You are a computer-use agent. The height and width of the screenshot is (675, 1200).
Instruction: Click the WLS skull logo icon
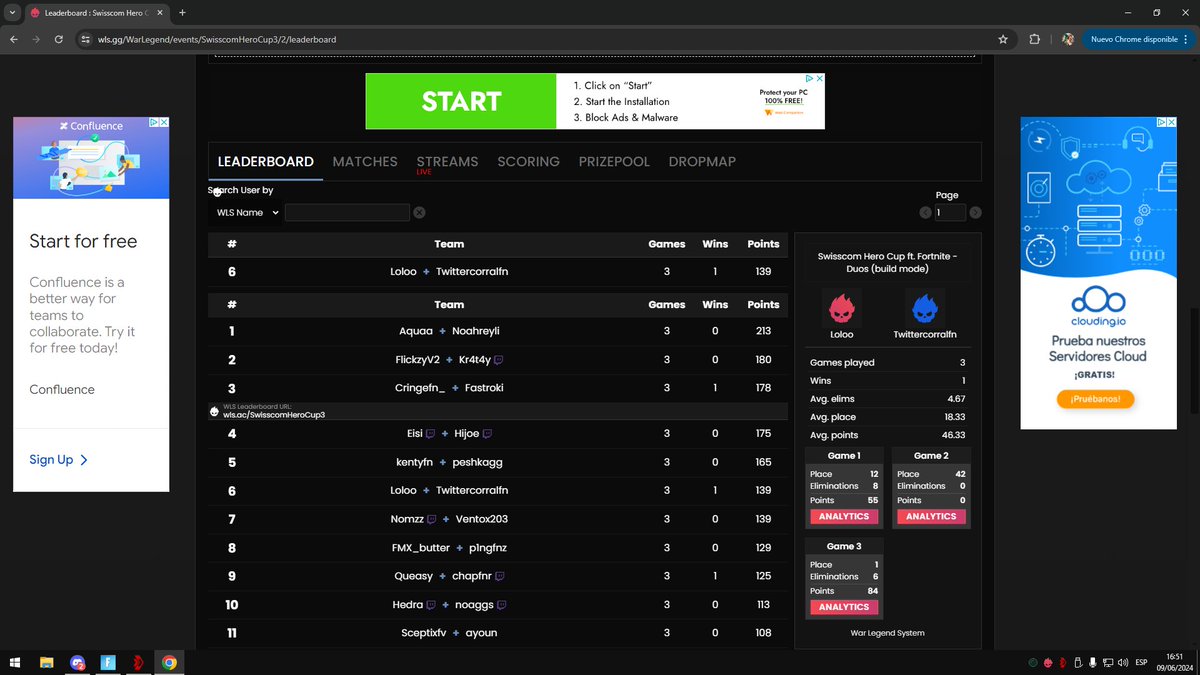[214, 411]
